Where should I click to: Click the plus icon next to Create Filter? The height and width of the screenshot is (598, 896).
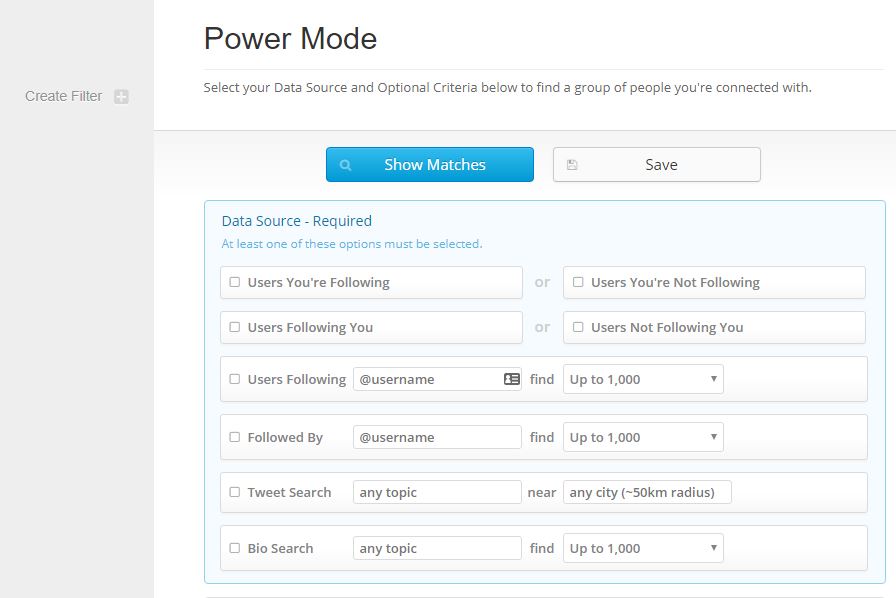(121, 97)
